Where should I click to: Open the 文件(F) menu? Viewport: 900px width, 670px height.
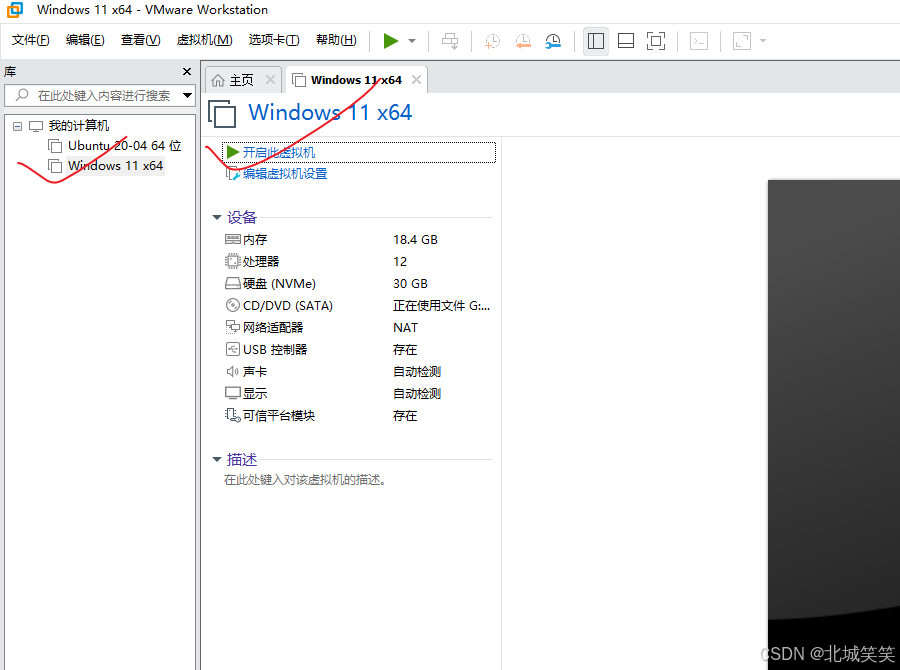tap(30, 40)
